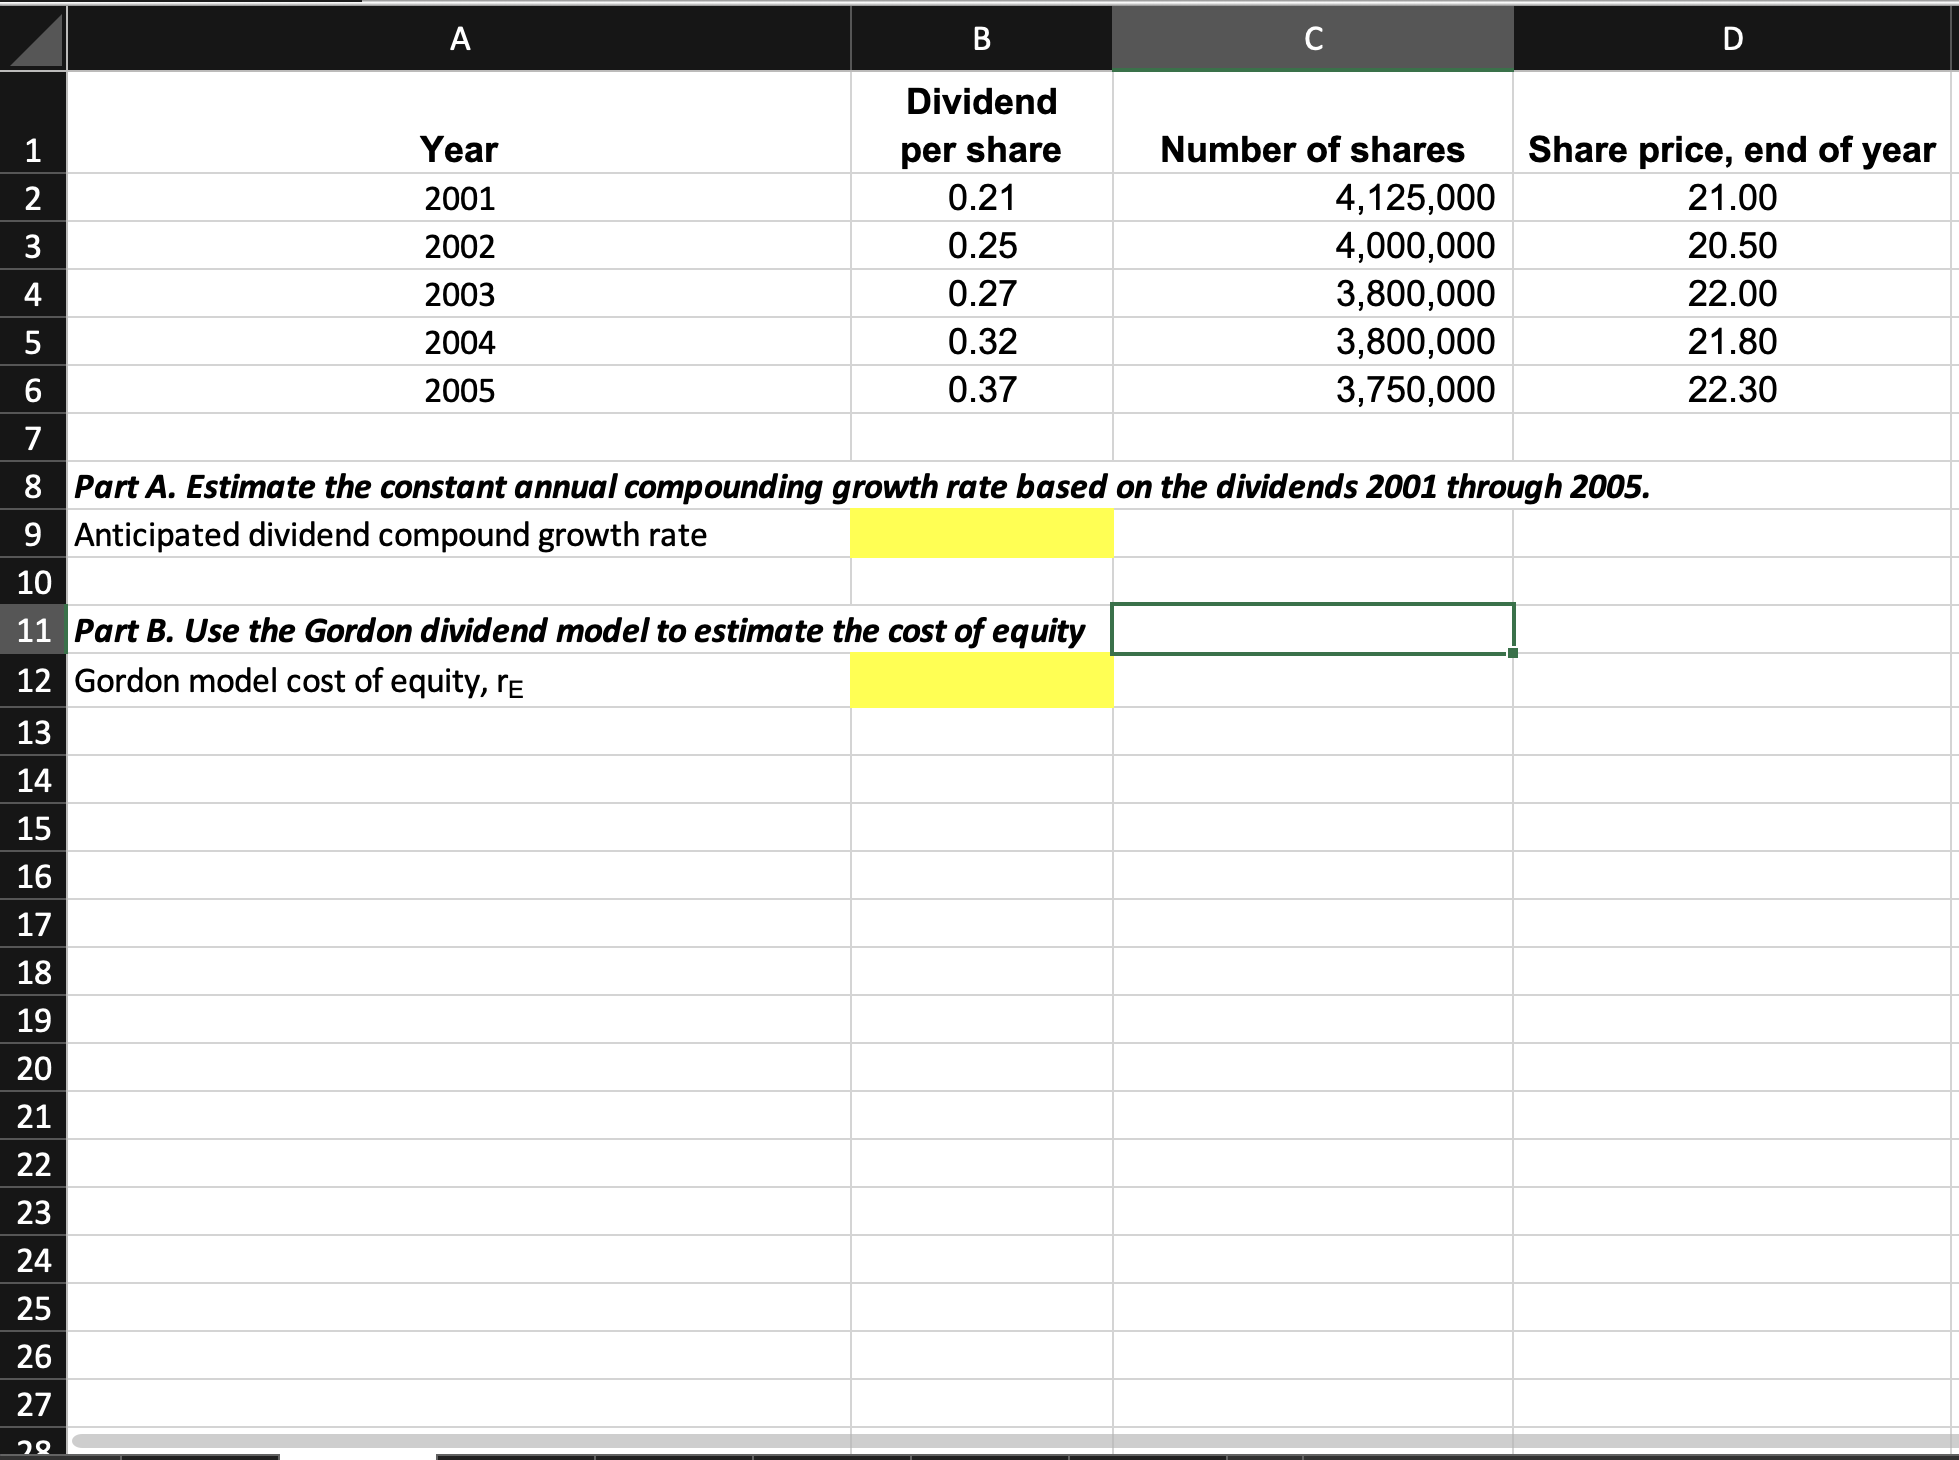Select column C header
The width and height of the screenshot is (1959, 1460).
coord(1311,39)
